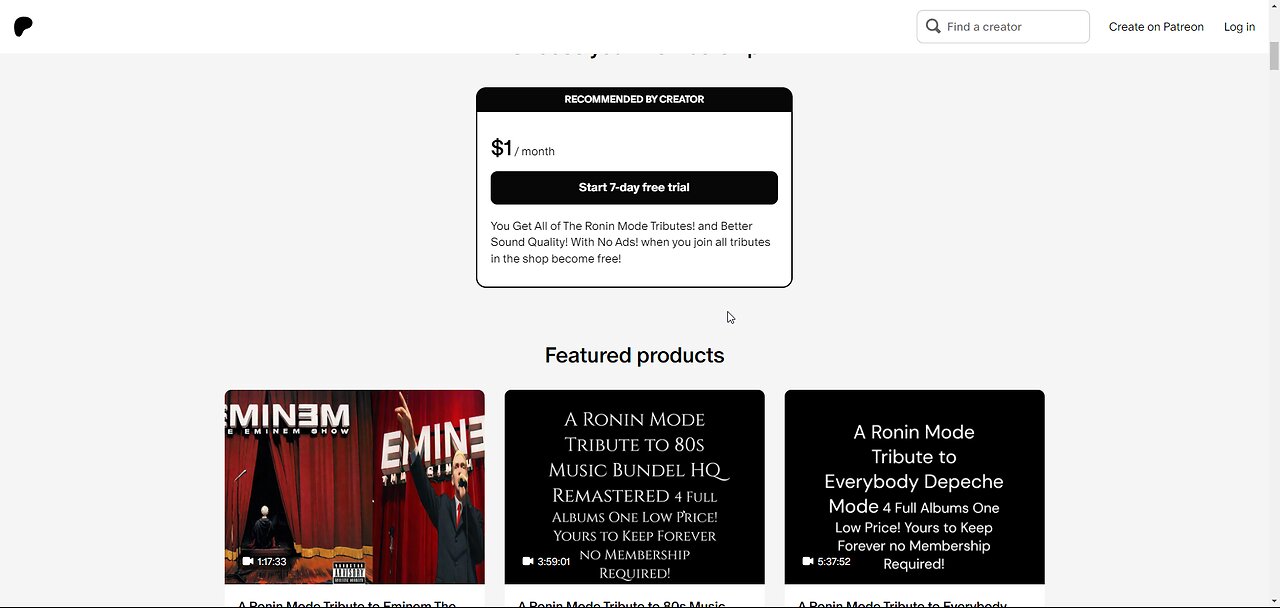
Task: Click the video icon beside 3:59:01
Action: coord(528,562)
